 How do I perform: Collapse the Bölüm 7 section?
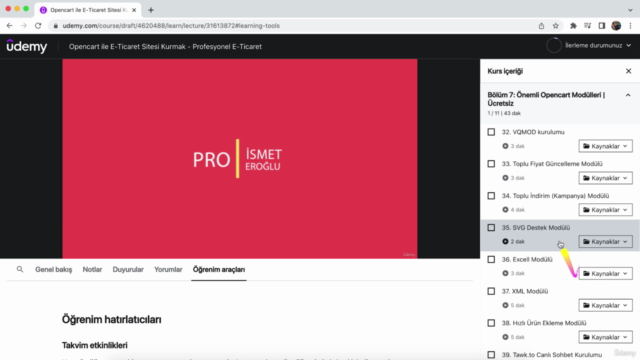(x=628, y=95)
